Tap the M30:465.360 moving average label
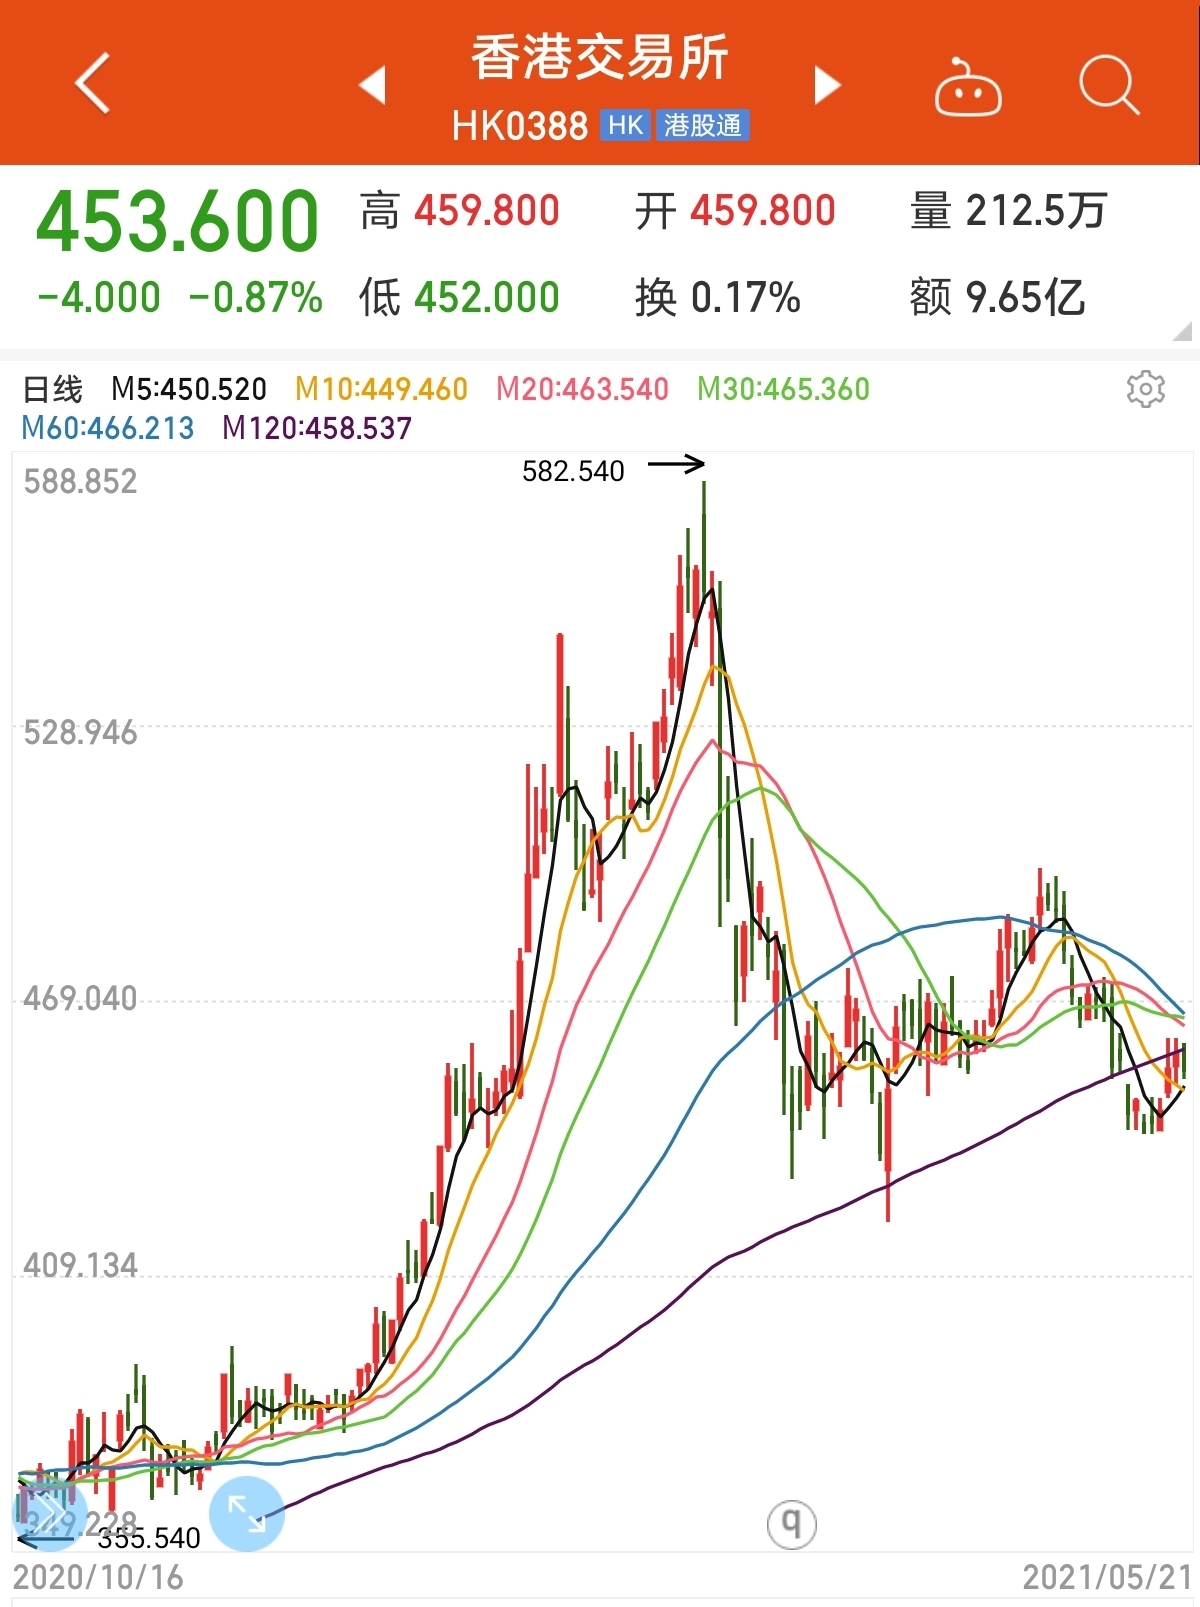This screenshot has height=1607, width=1200. tap(784, 389)
